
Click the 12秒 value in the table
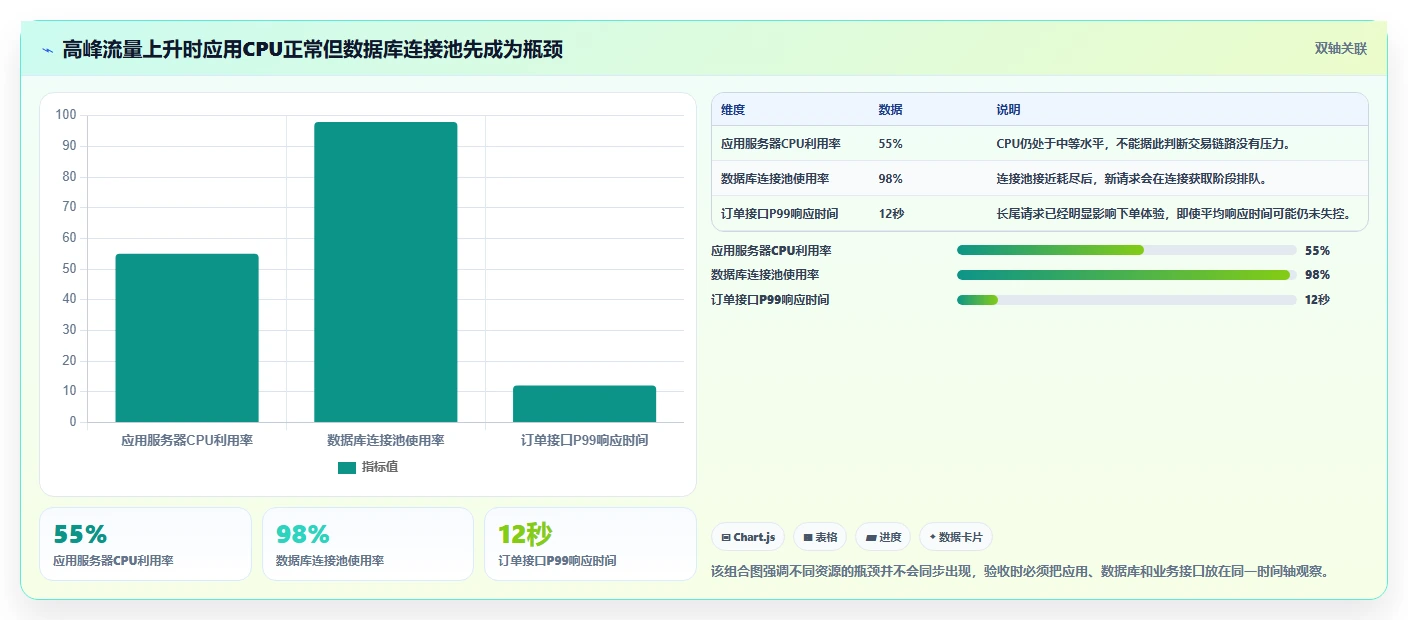click(x=891, y=214)
